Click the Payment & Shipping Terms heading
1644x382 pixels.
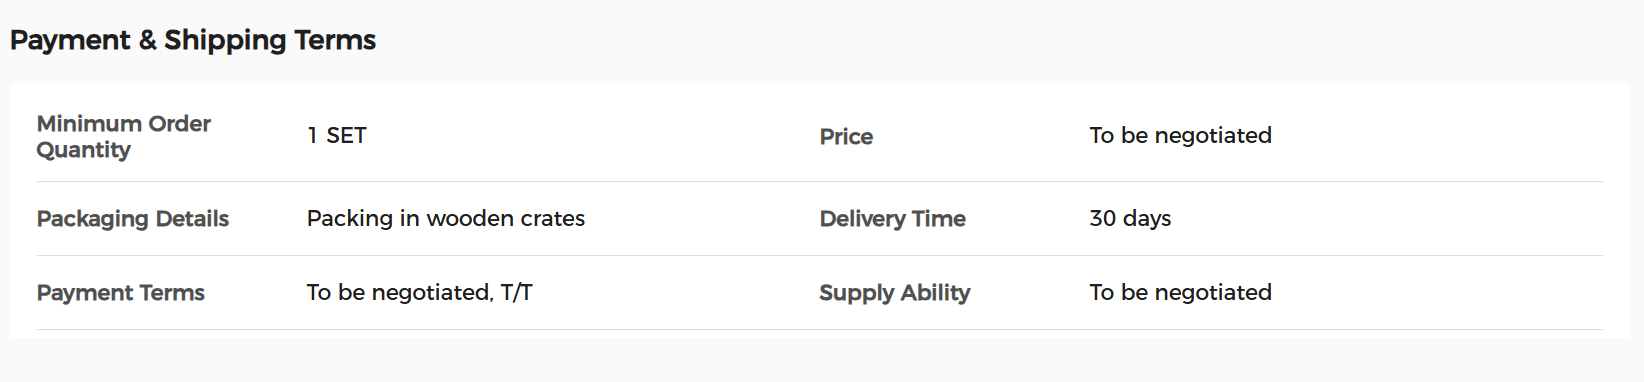point(193,40)
